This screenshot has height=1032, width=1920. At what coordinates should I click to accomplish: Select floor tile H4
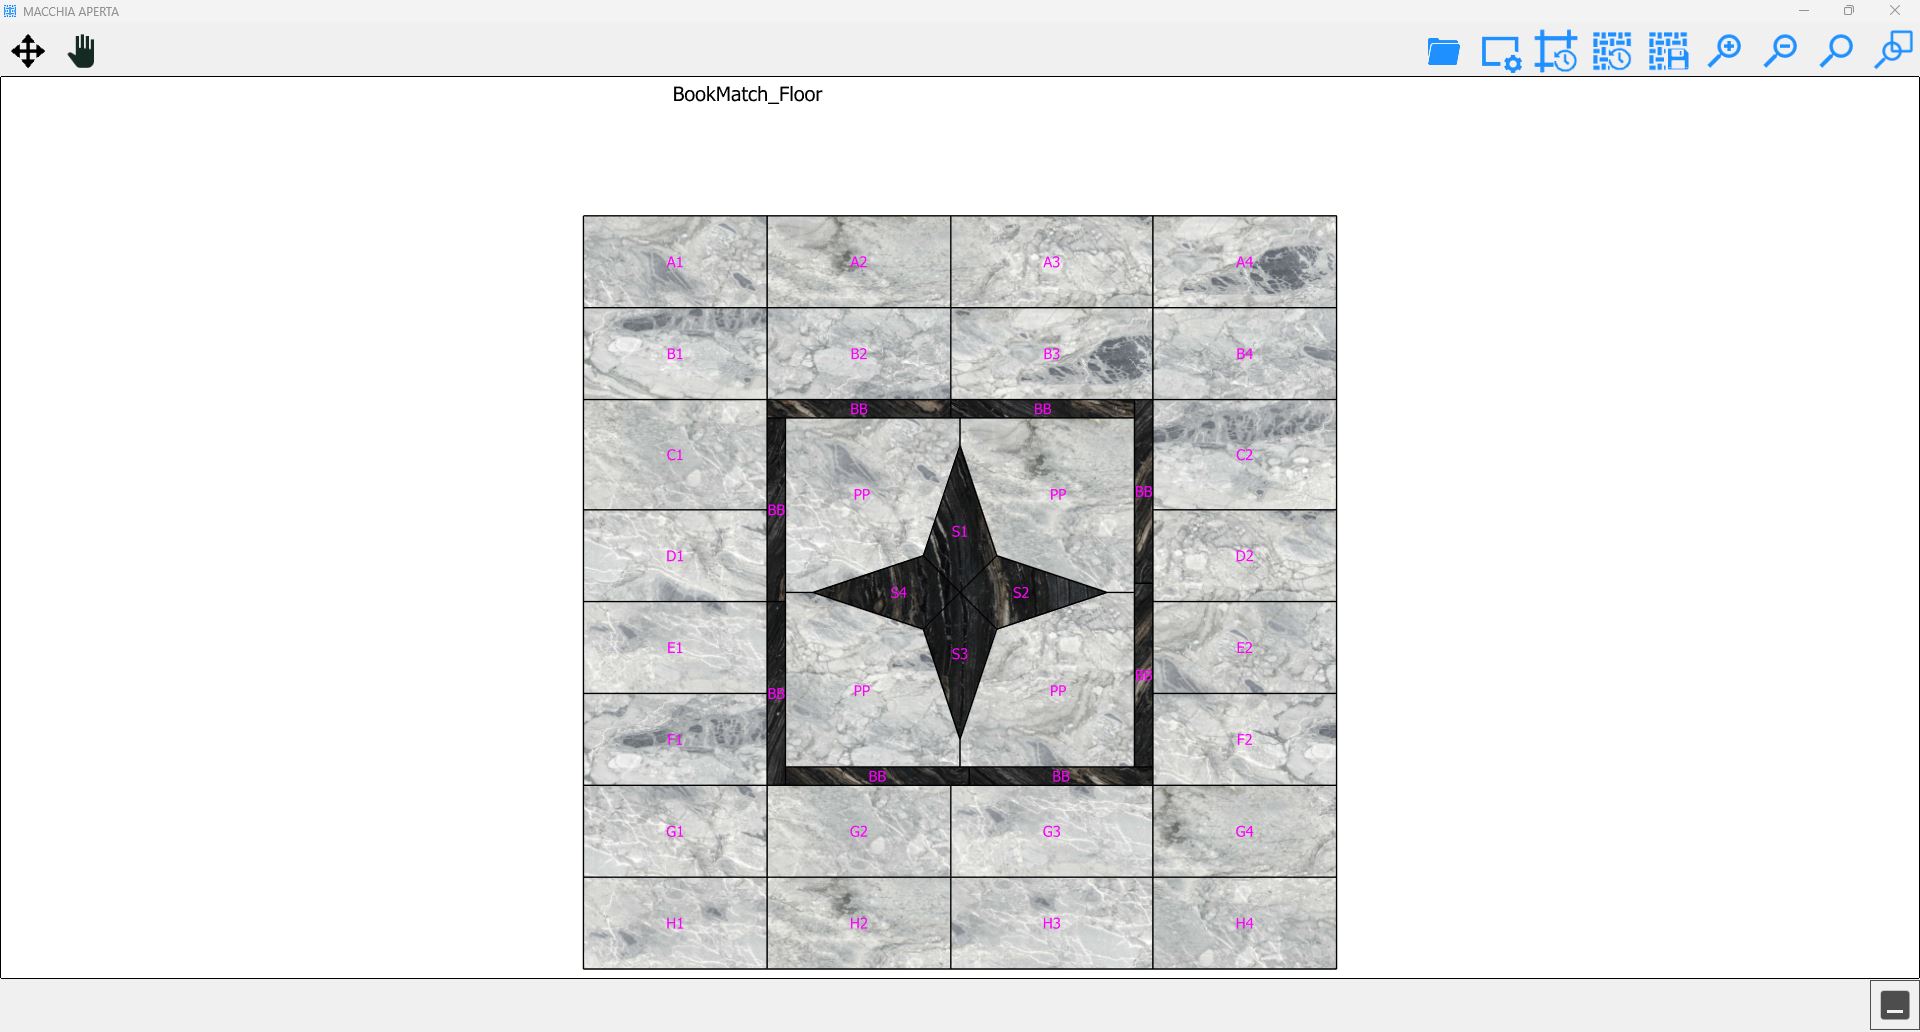pos(1244,923)
